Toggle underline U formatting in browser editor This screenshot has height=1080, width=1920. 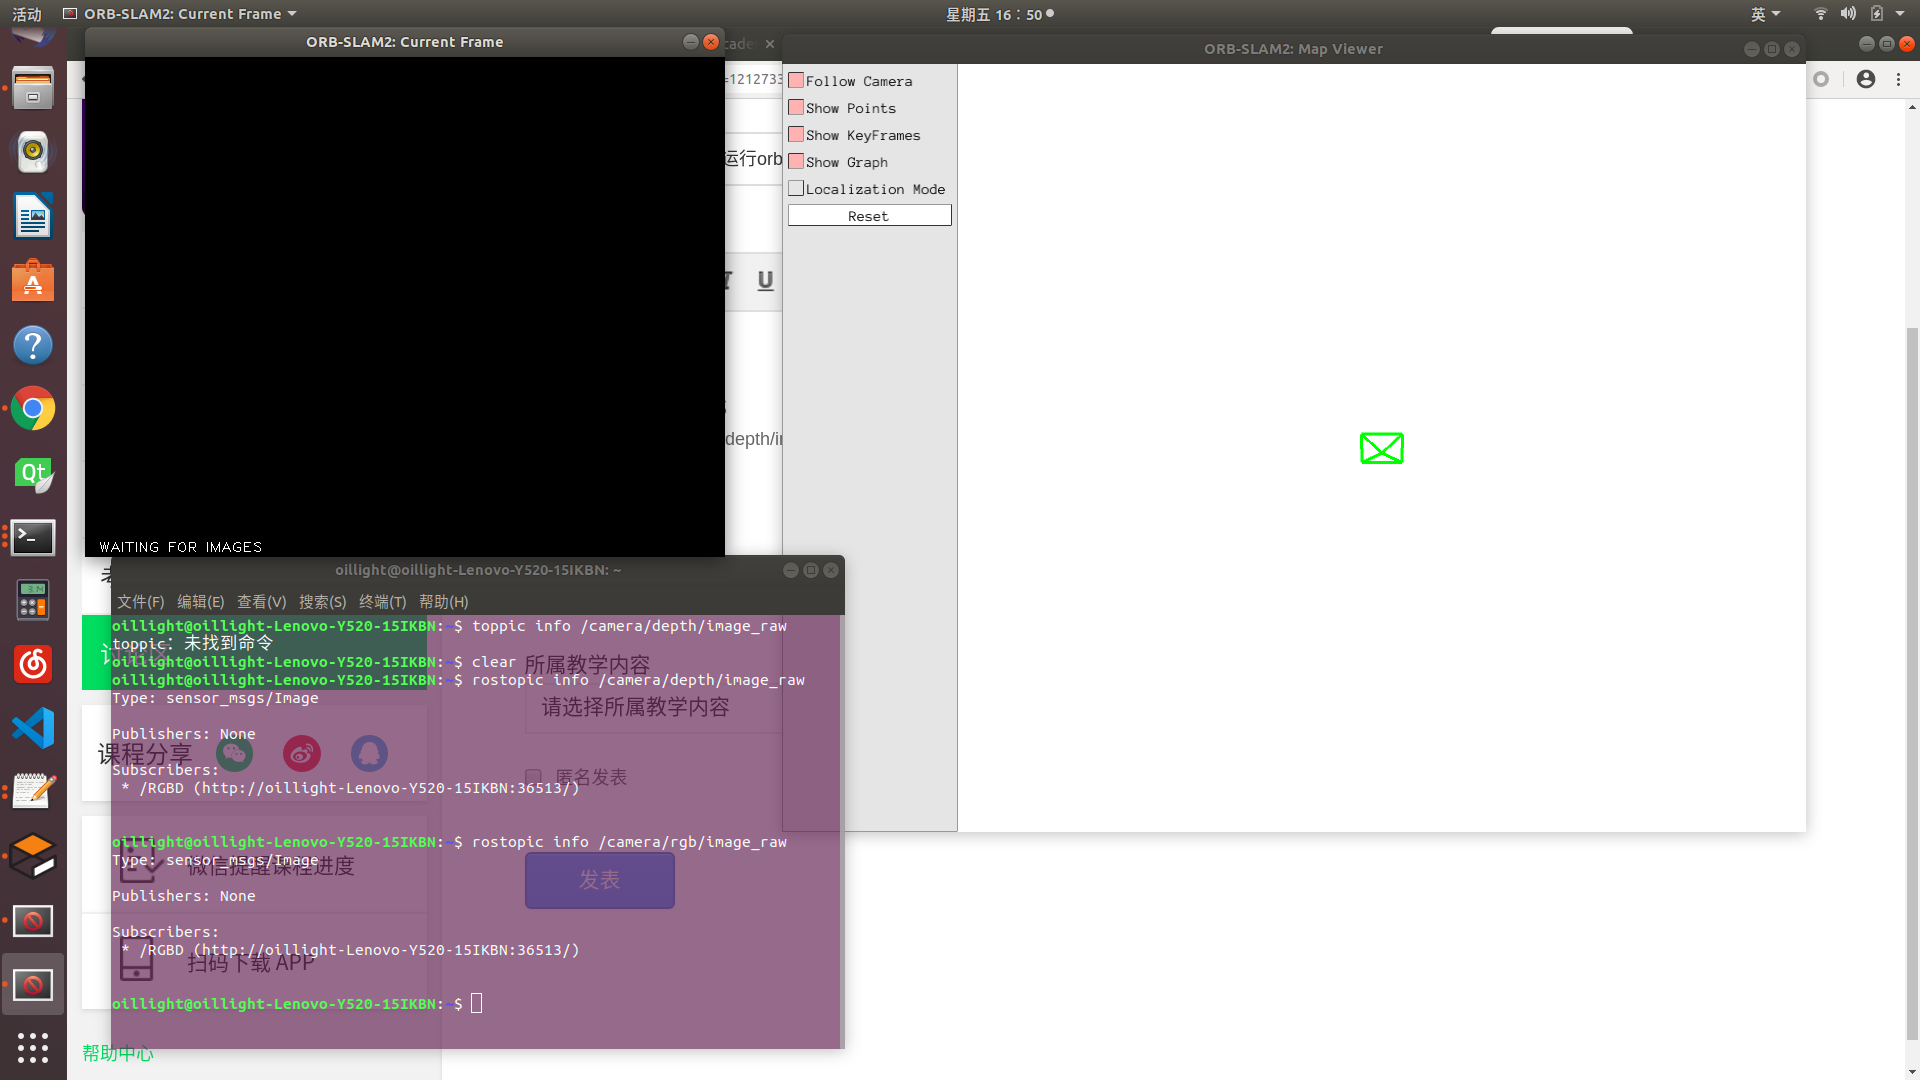[765, 280]
